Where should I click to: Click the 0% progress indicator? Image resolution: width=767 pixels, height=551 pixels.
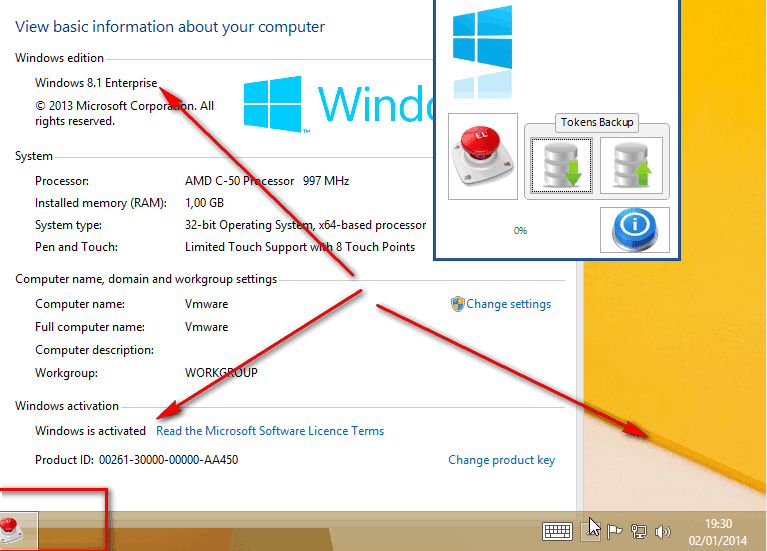(520, 230)
